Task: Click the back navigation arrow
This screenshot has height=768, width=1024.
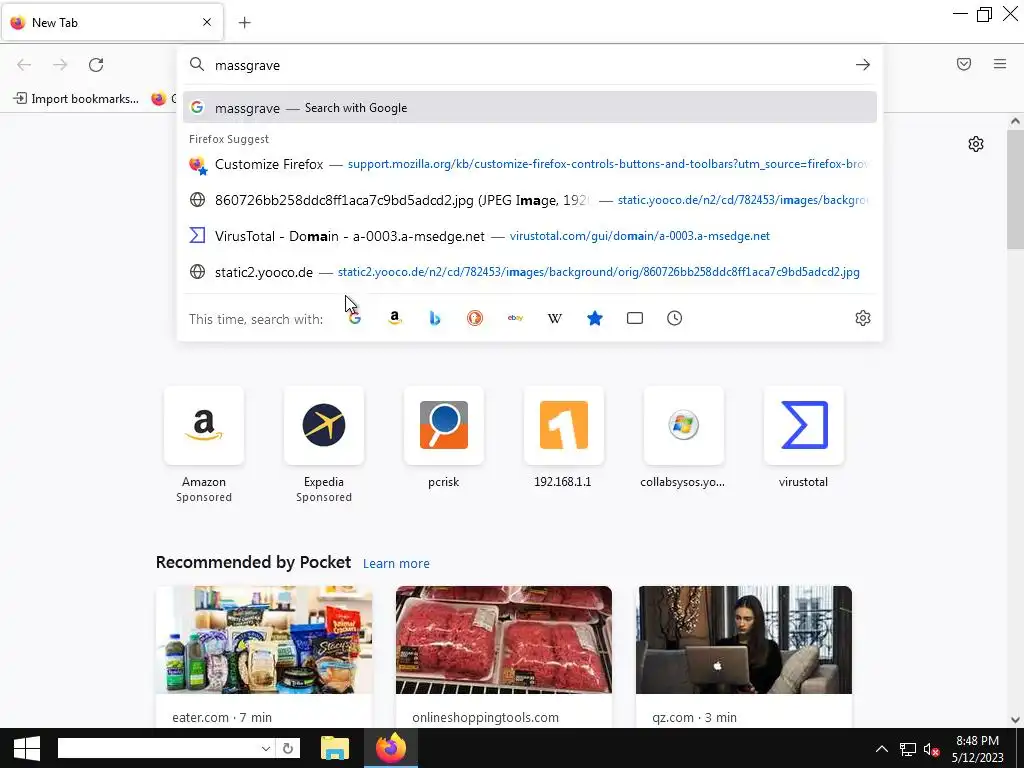Action: point(24,65)
